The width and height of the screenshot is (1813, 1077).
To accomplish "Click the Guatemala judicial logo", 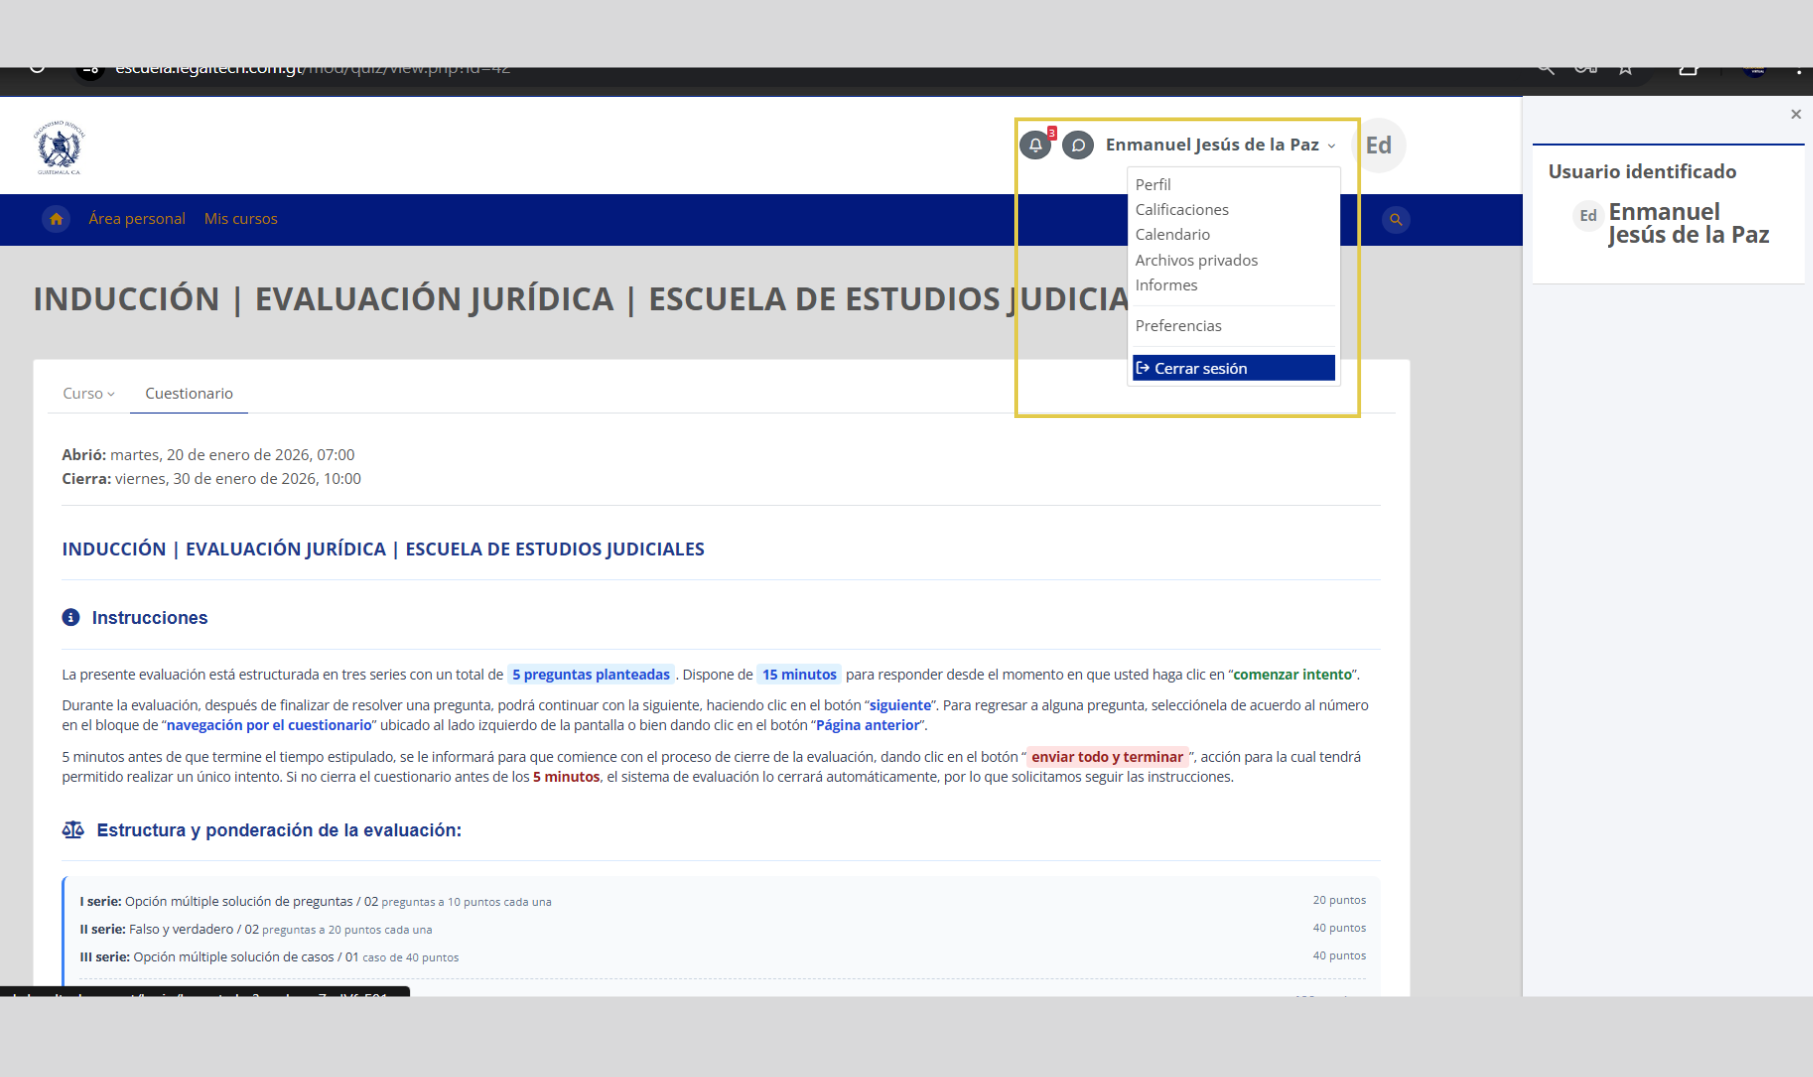I will tap(59, 147).
